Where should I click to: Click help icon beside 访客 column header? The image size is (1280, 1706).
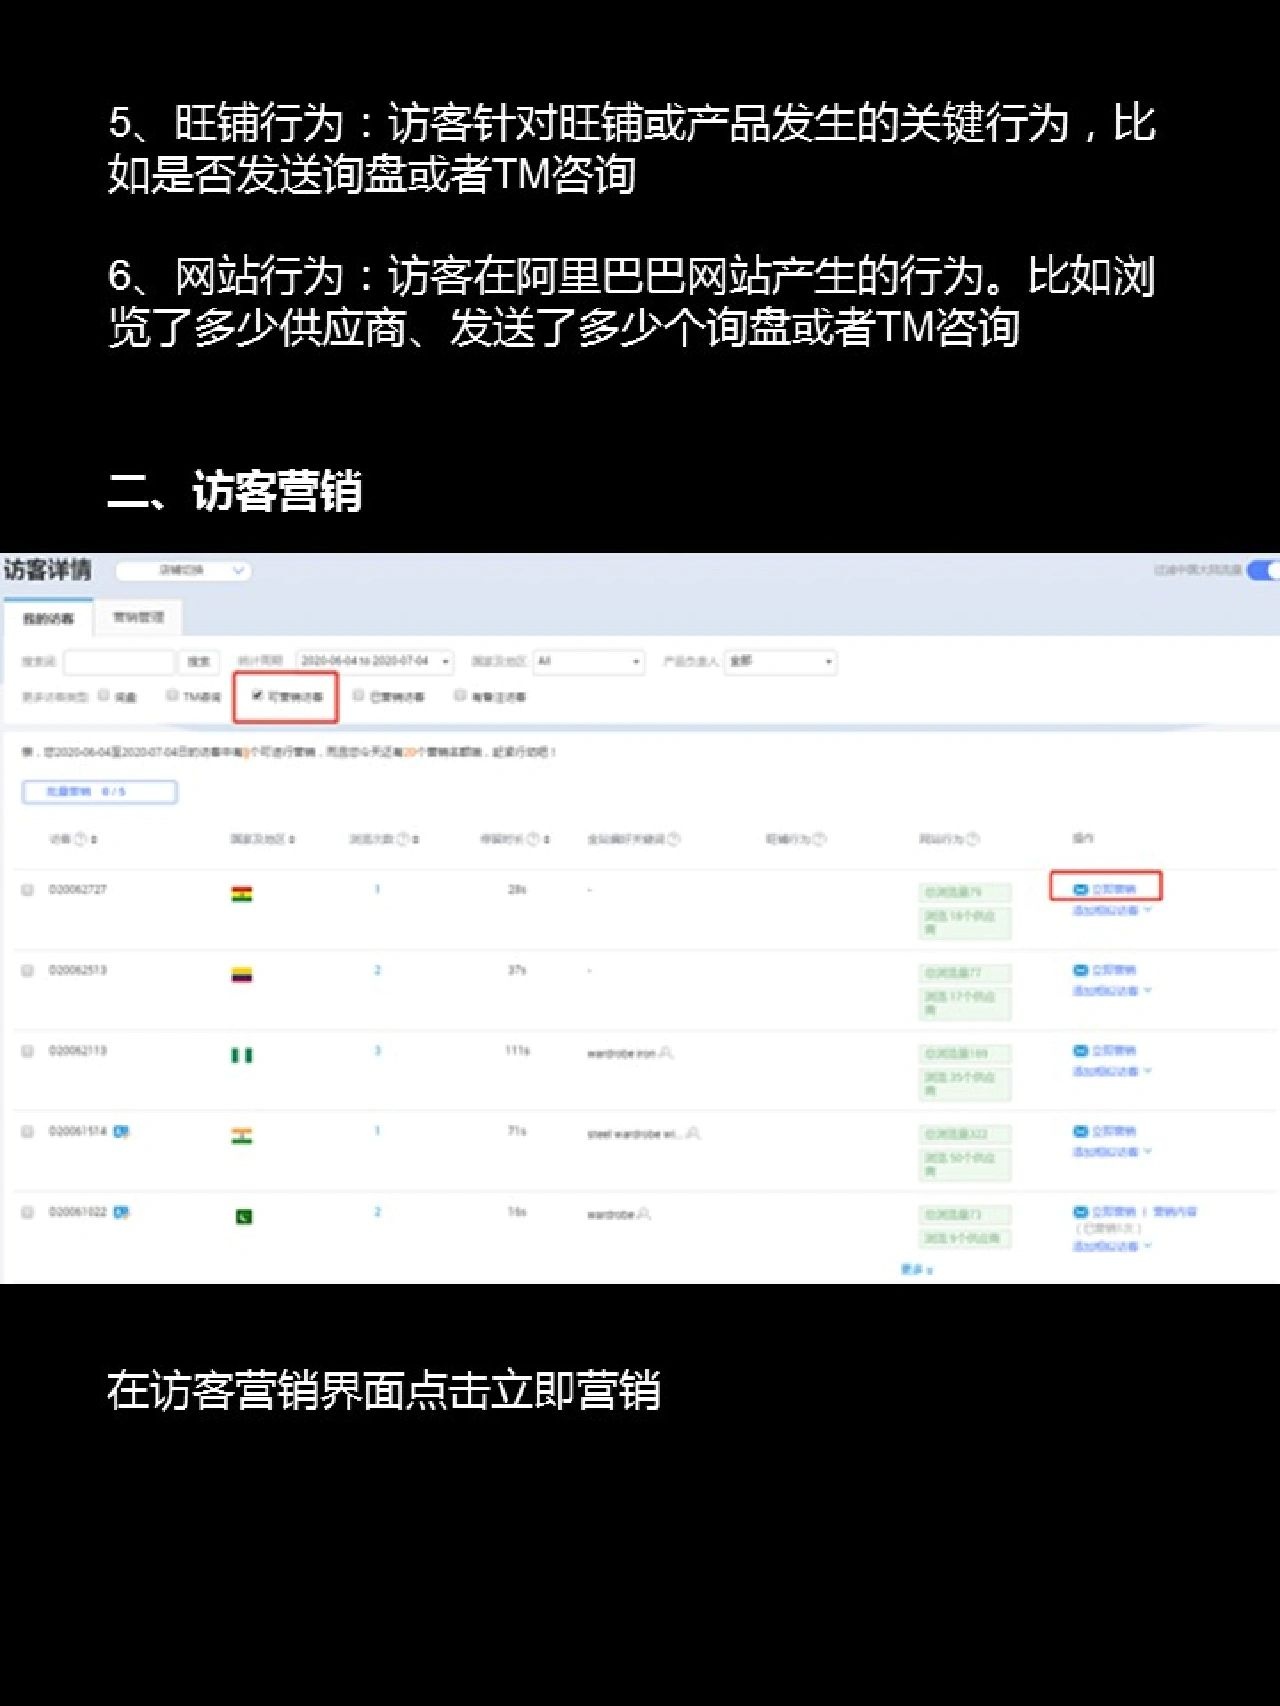point(80,839)
